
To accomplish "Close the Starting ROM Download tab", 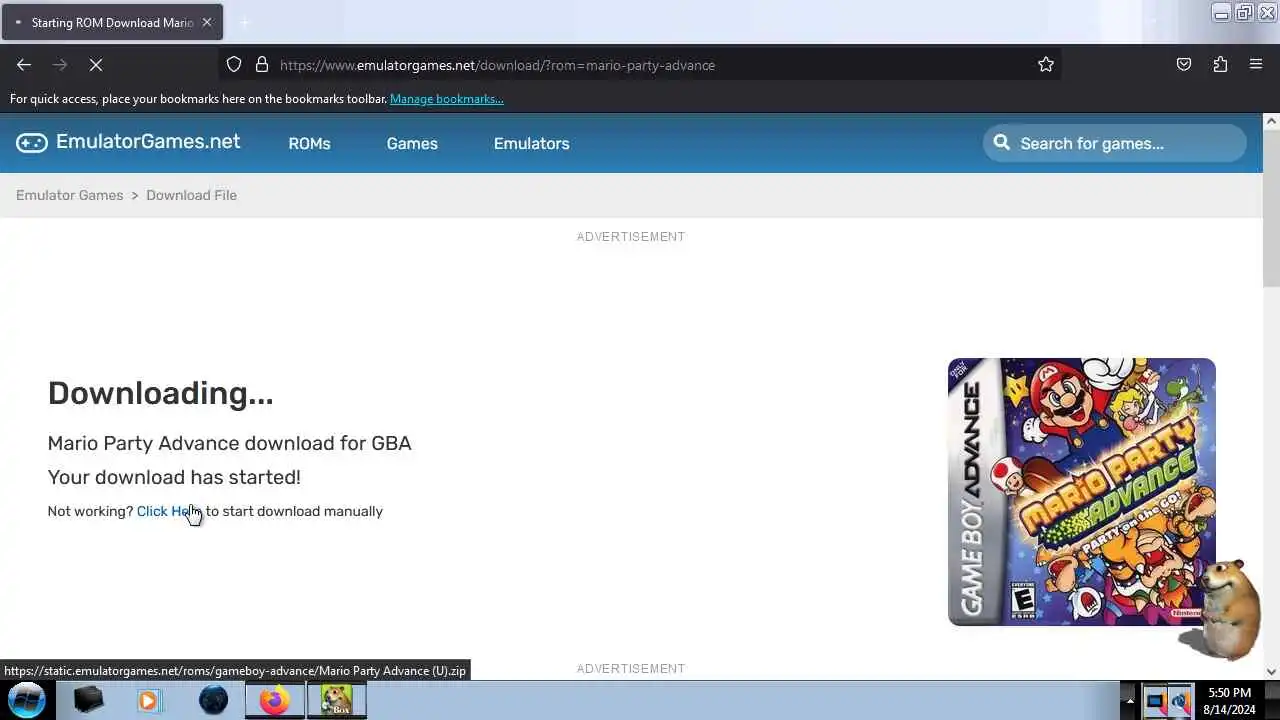I will pyautogui.click(x=207, y=22).
